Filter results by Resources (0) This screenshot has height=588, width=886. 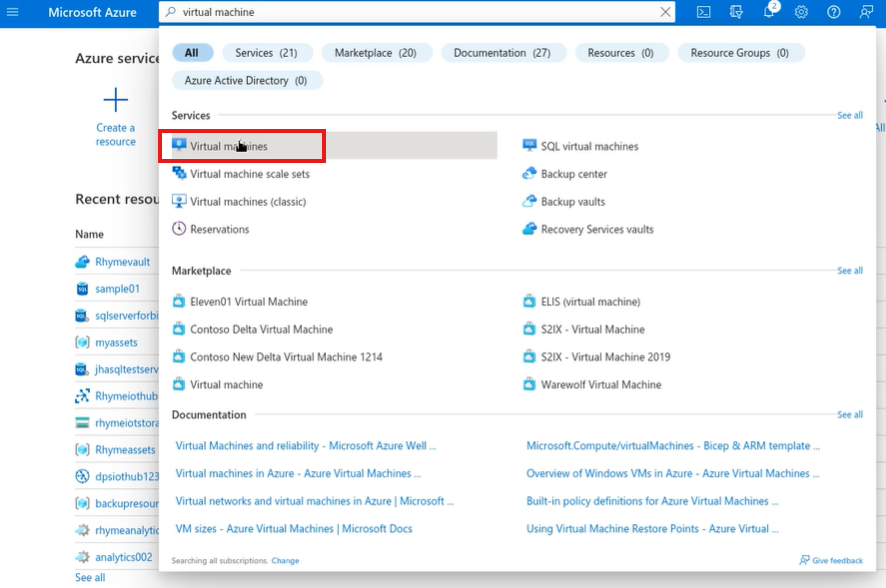point(621,53)
